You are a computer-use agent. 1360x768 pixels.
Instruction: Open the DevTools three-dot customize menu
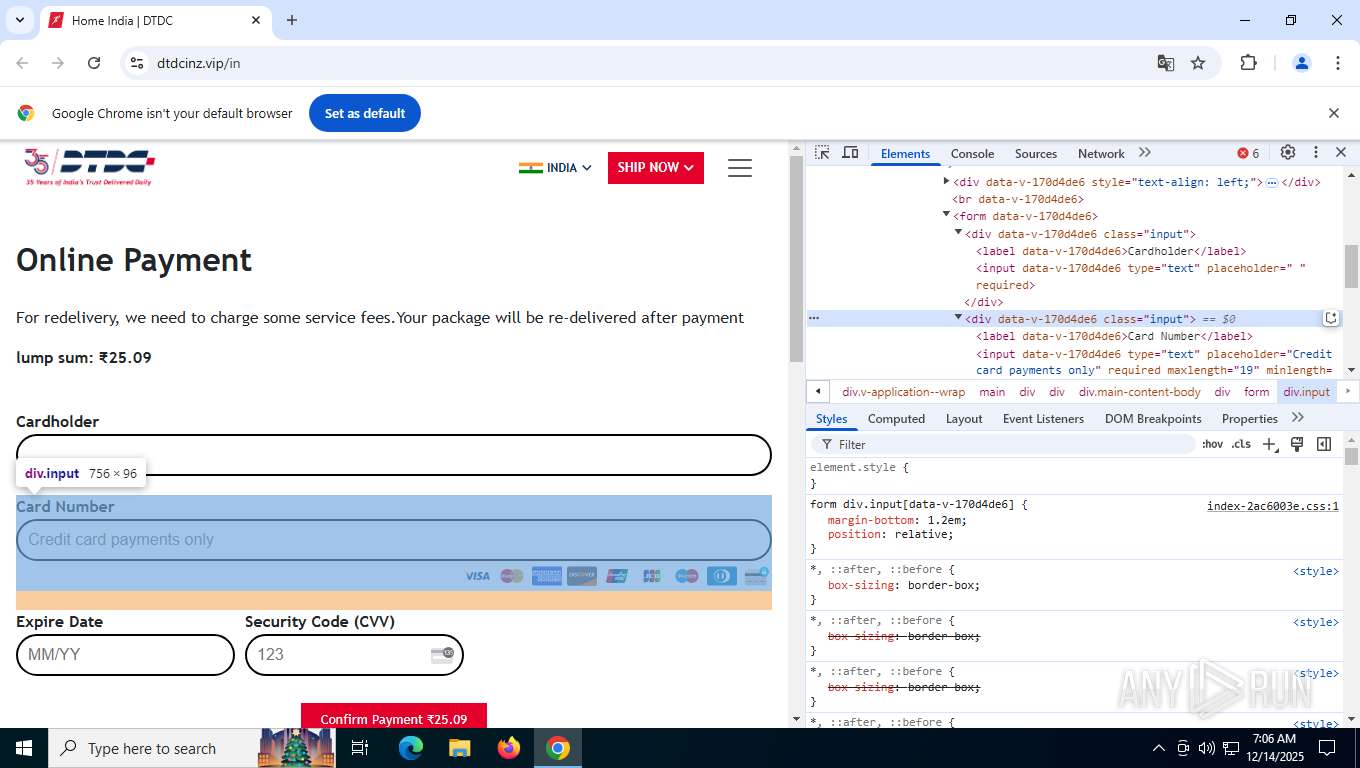[x=1316, y=153]
